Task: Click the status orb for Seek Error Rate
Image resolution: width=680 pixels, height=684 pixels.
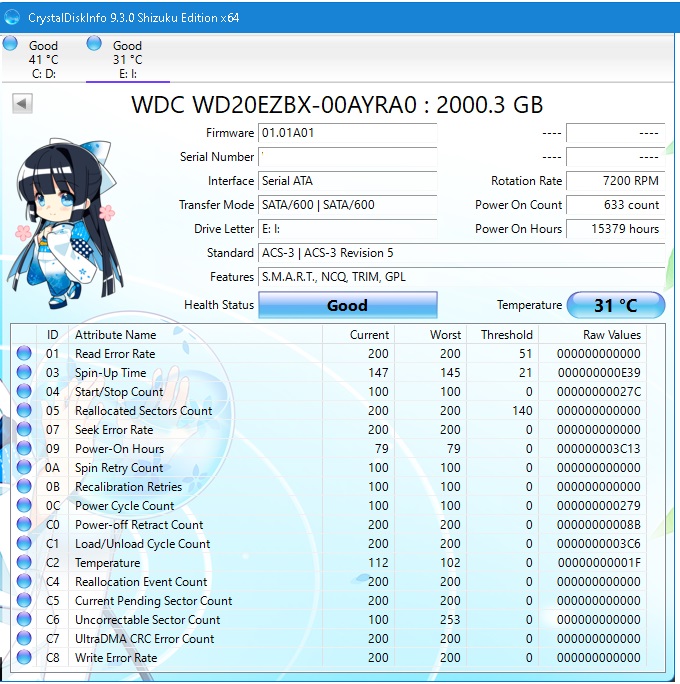Action: pos(24,429)
